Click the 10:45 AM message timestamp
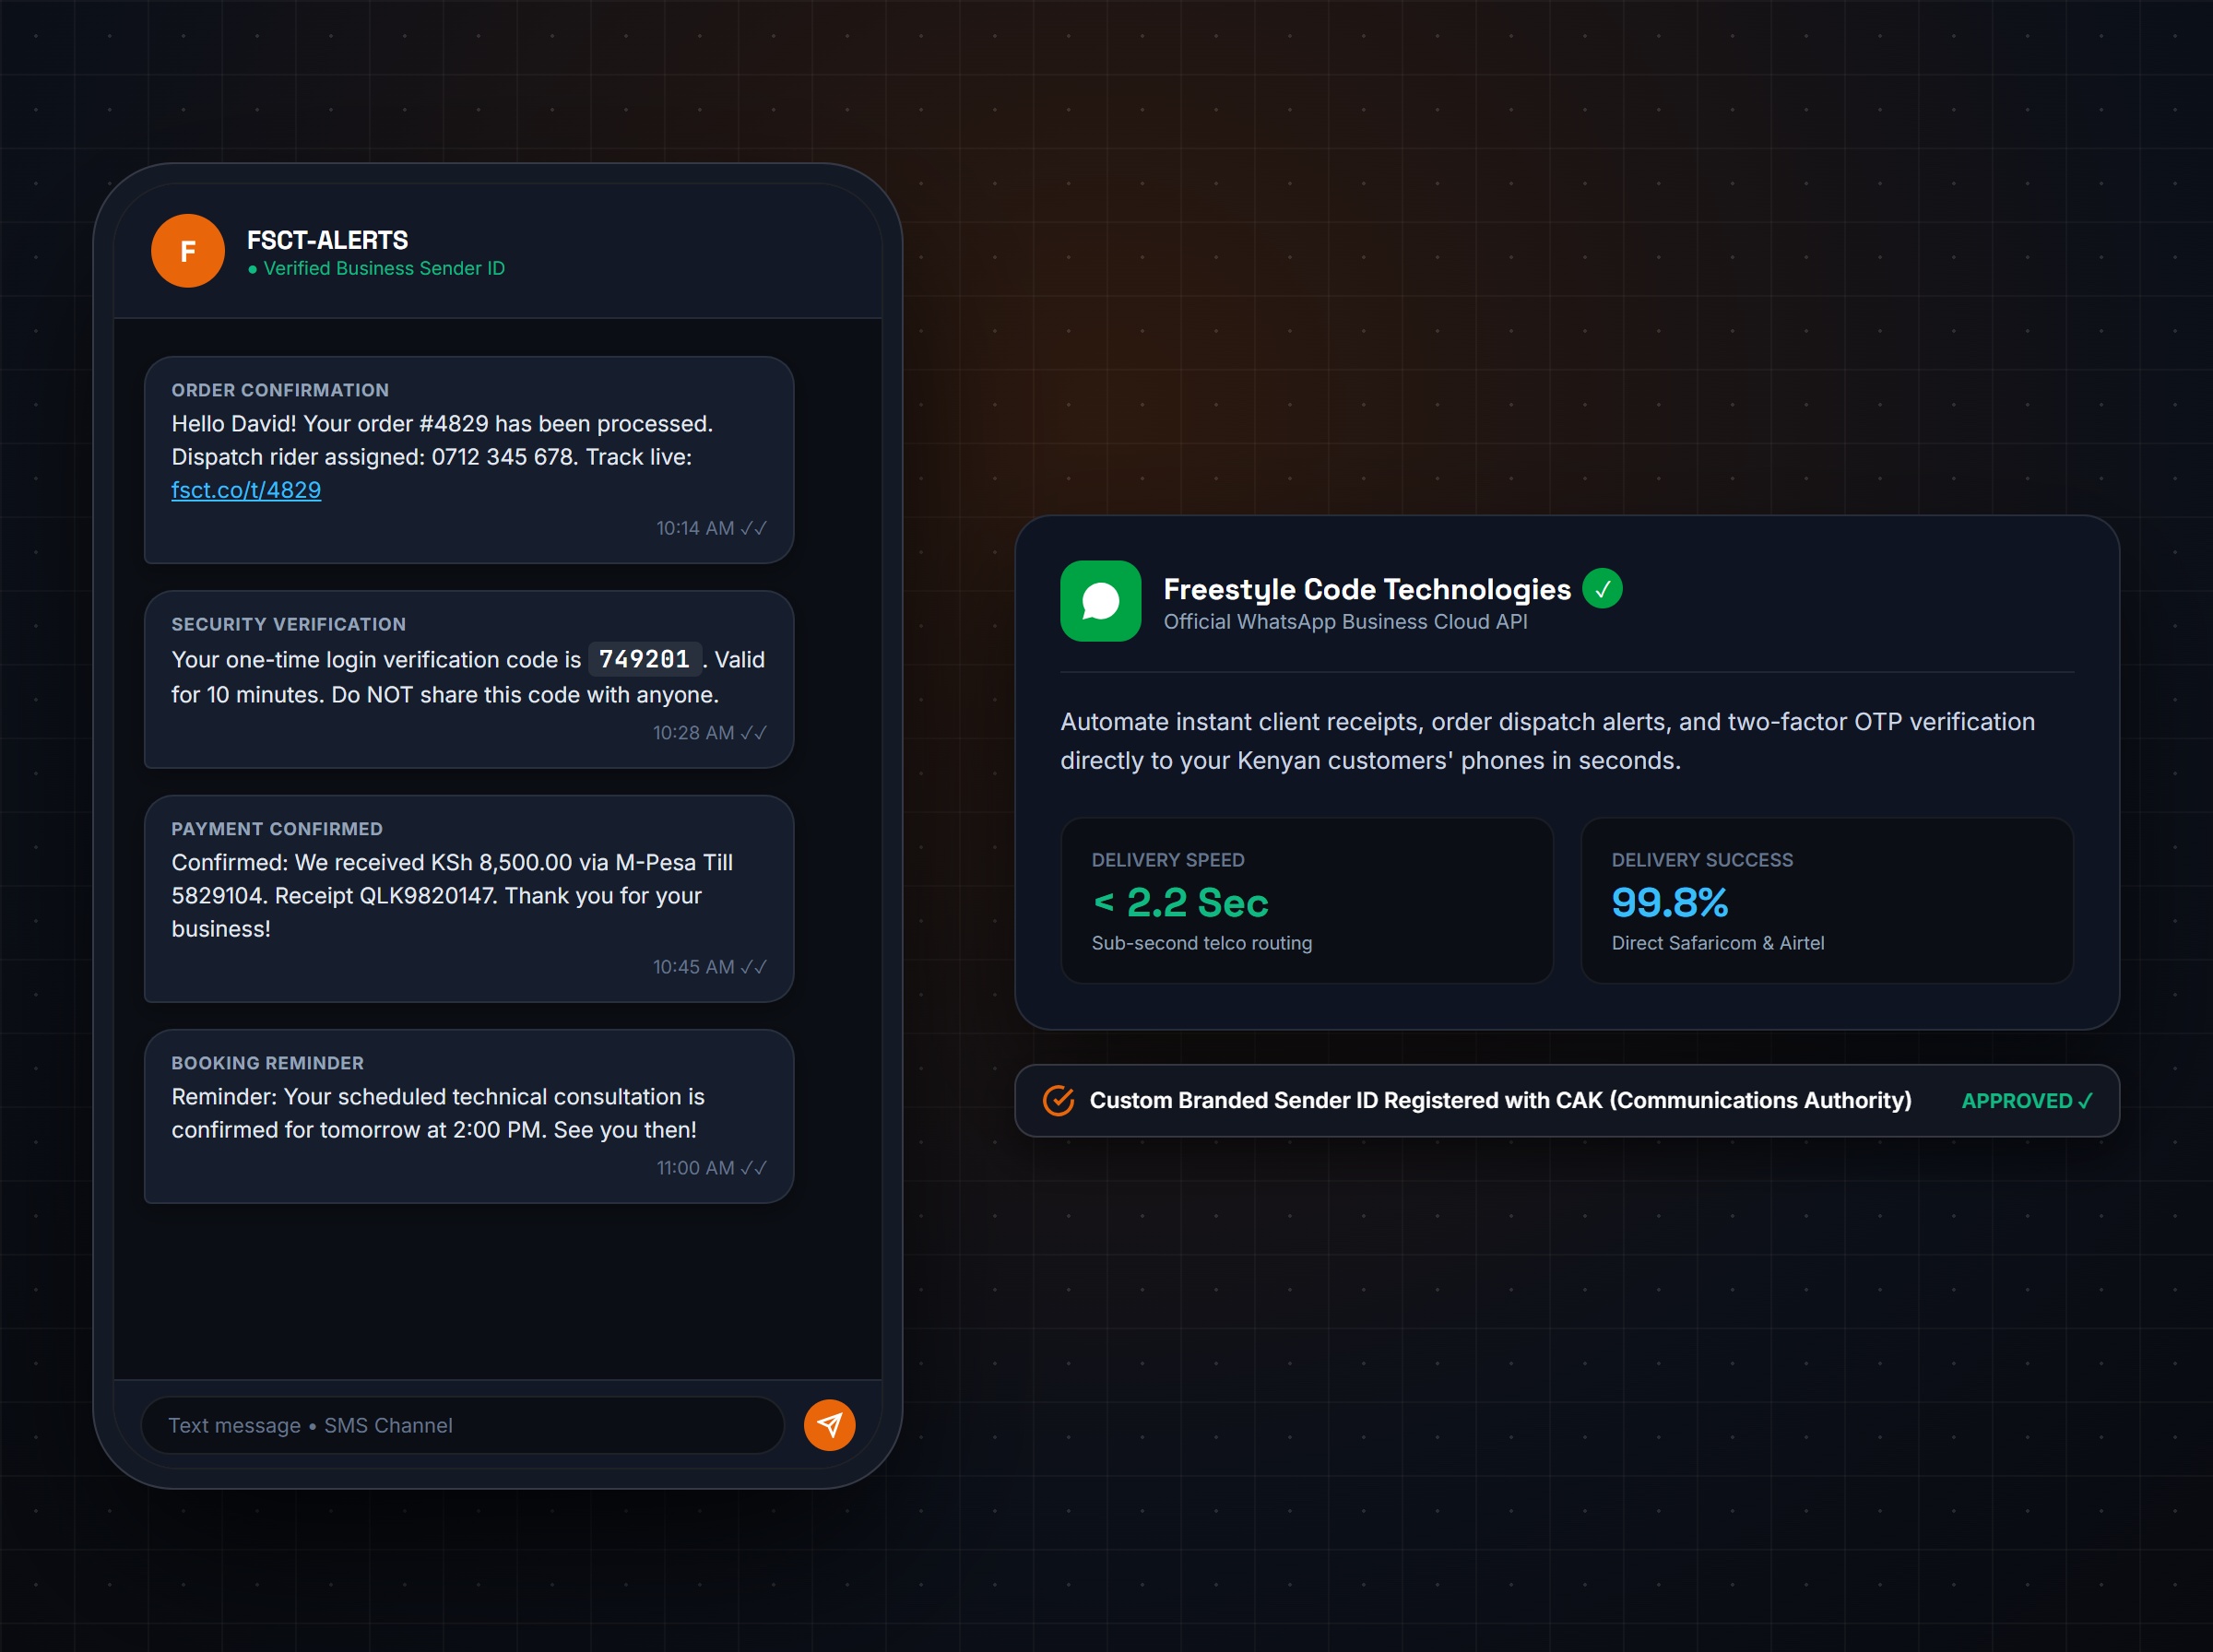Viewport: 2213px width, 1652px height. (693, 967)
